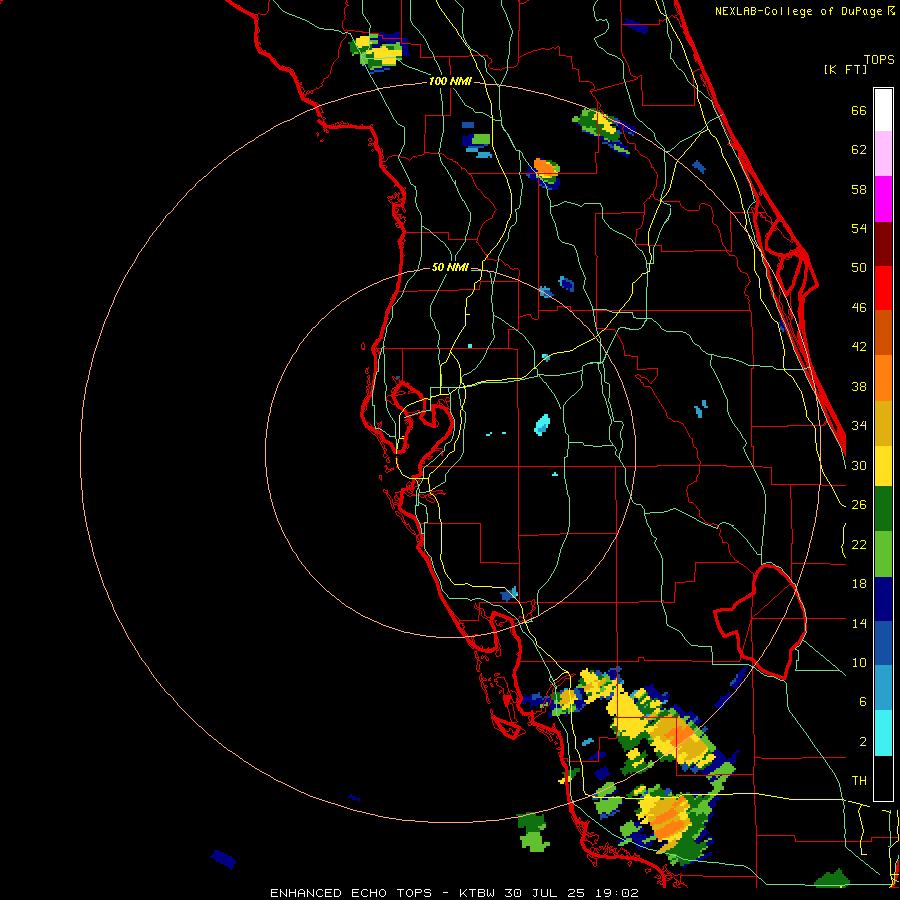Click the 2 value on the scale

(862, 742)
